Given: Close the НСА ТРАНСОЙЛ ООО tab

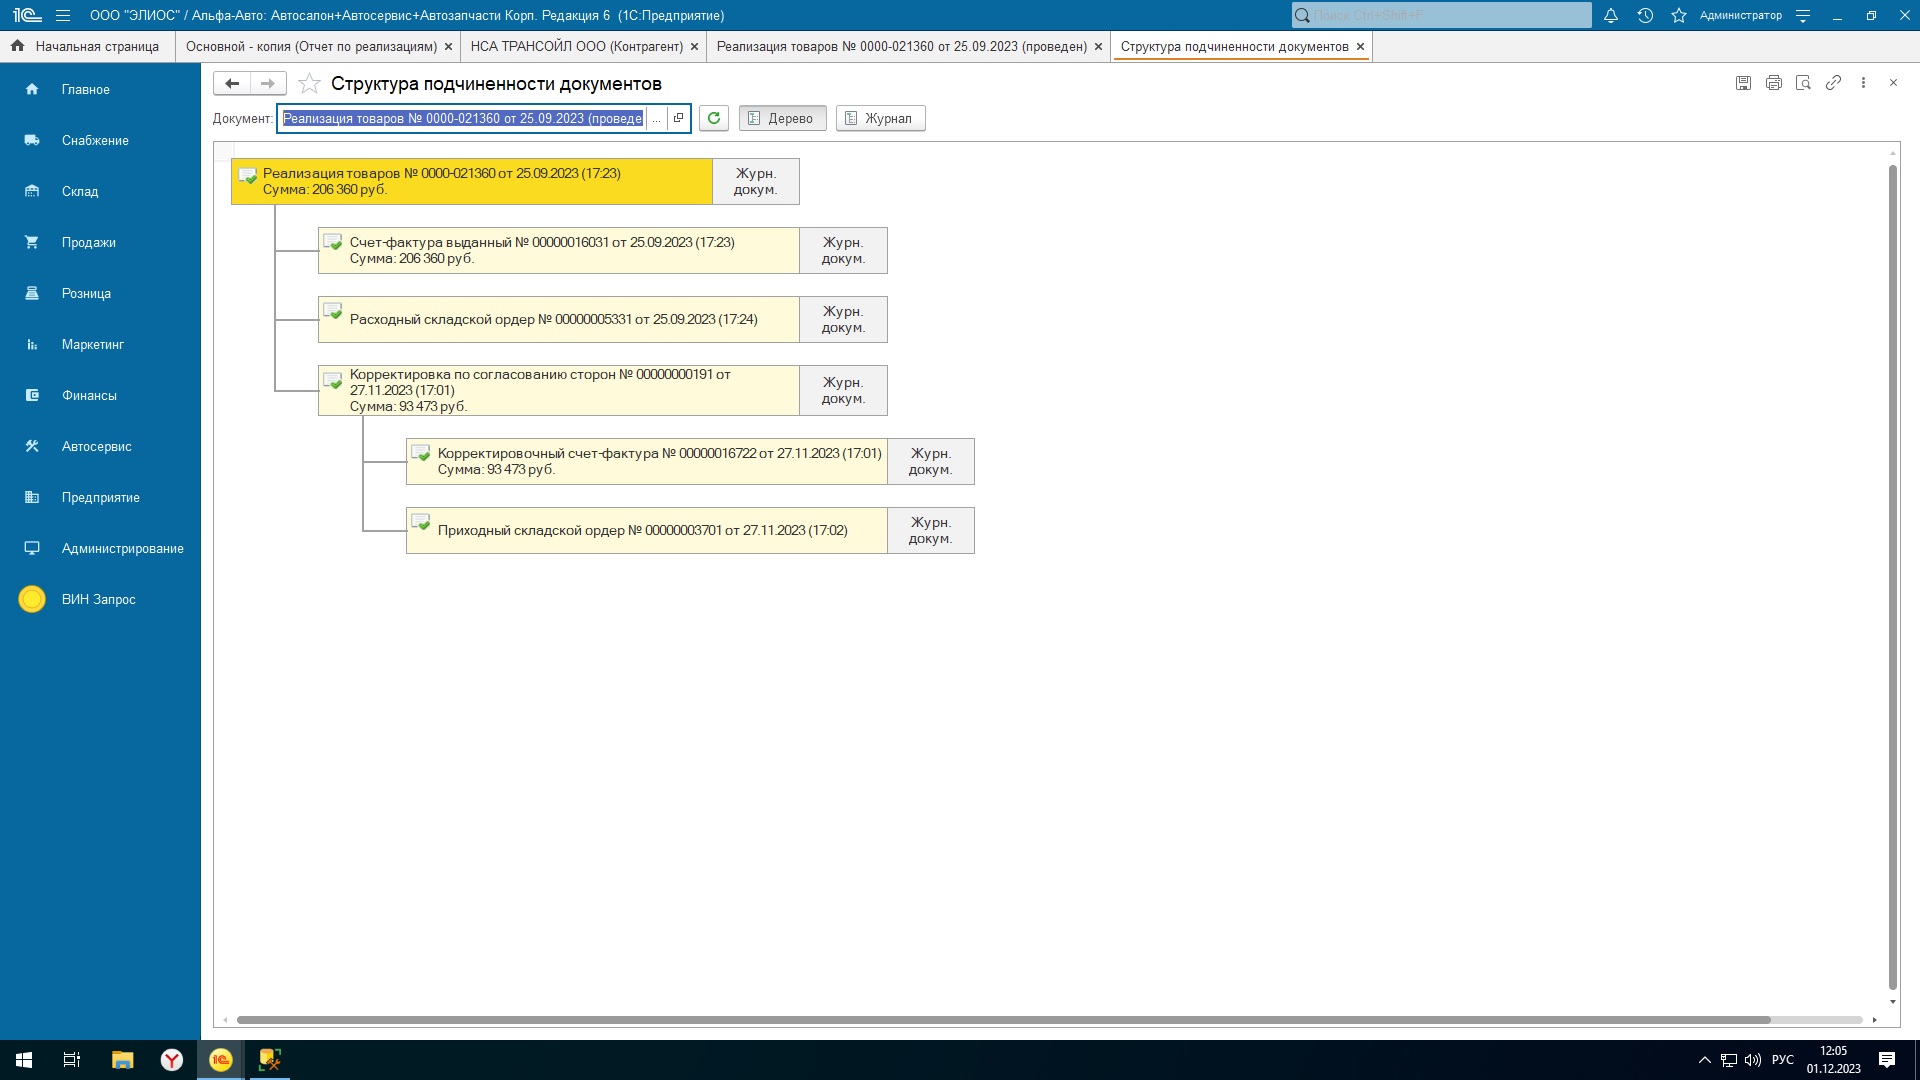Looking at the screenshot, I should click(x=694, y=46).
